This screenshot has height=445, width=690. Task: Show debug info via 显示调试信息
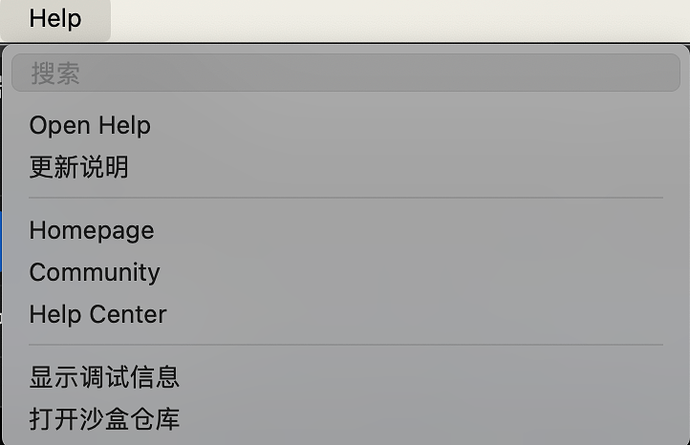pyautogui.click(x=104, y=377)
